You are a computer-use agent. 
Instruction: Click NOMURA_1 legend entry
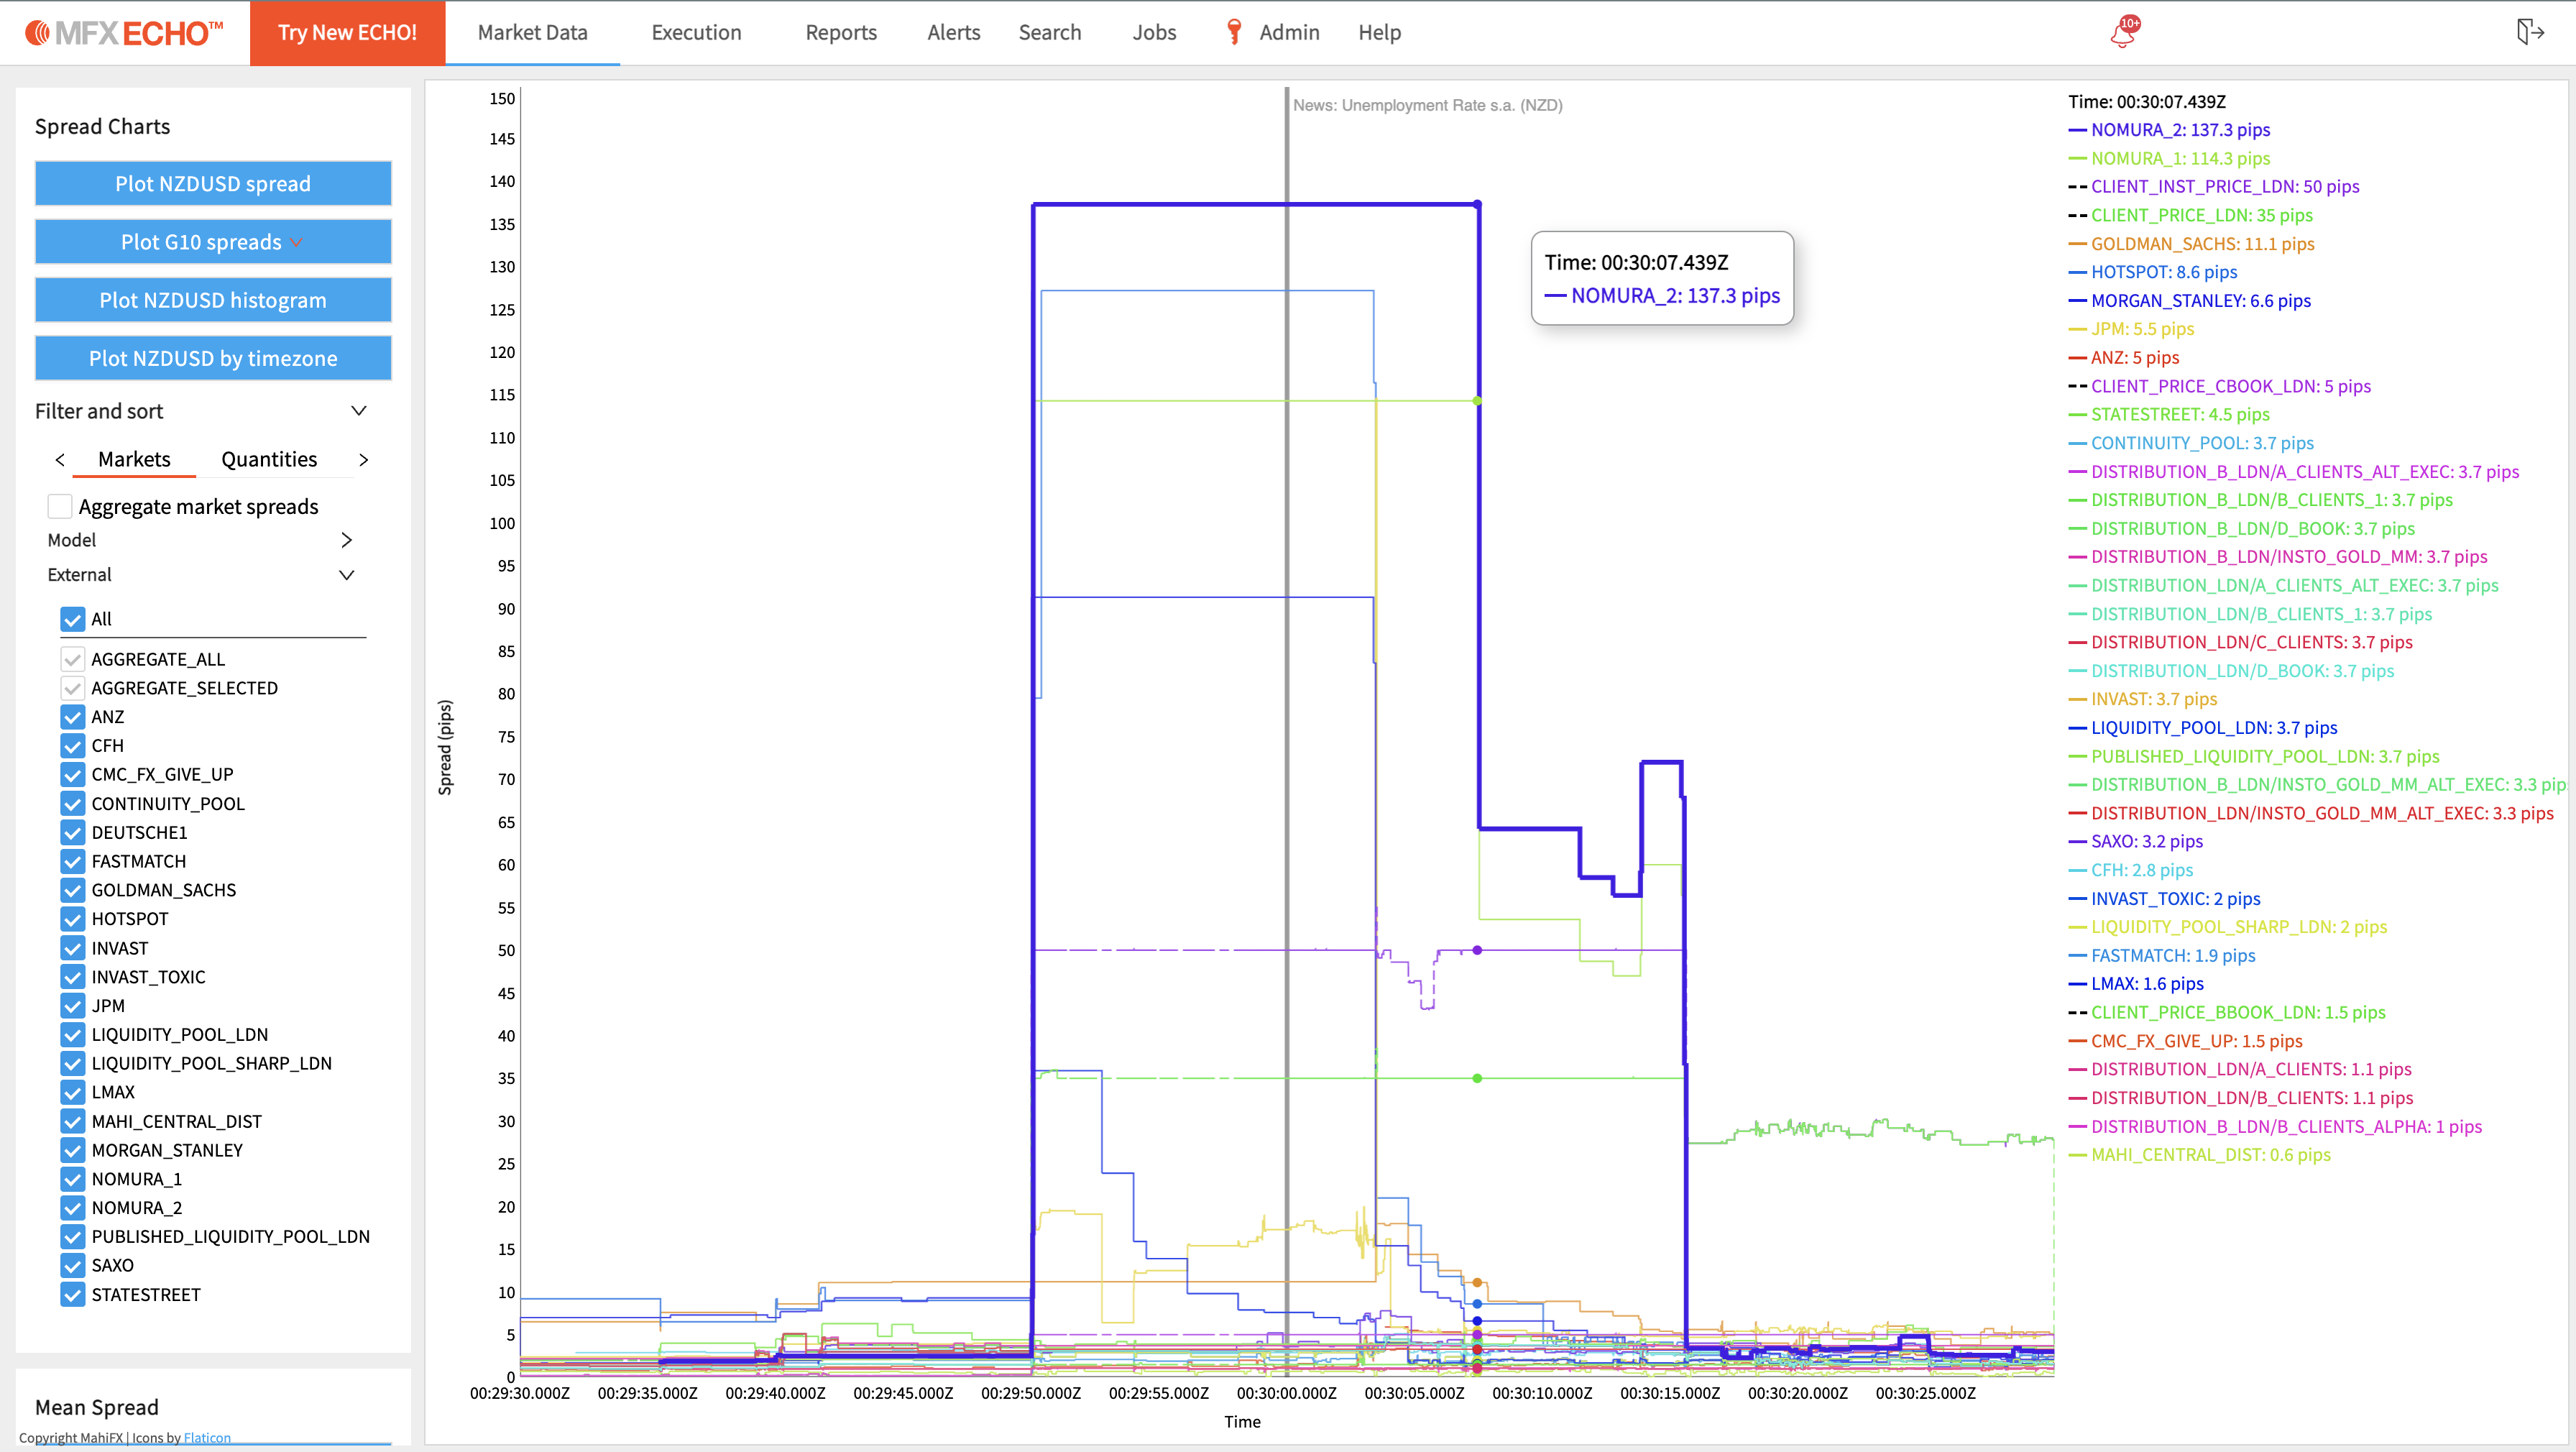click(x=2169, y=159)
